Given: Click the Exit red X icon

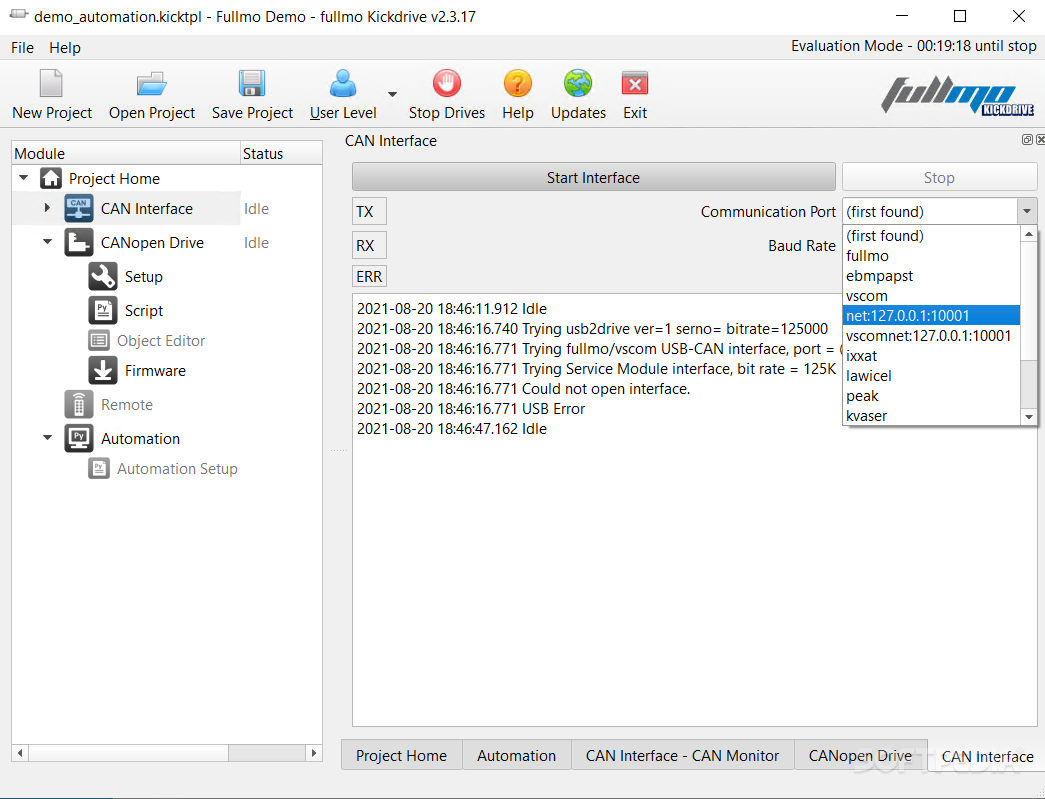Looking at the screenshot, I should (x=635, y=84).
